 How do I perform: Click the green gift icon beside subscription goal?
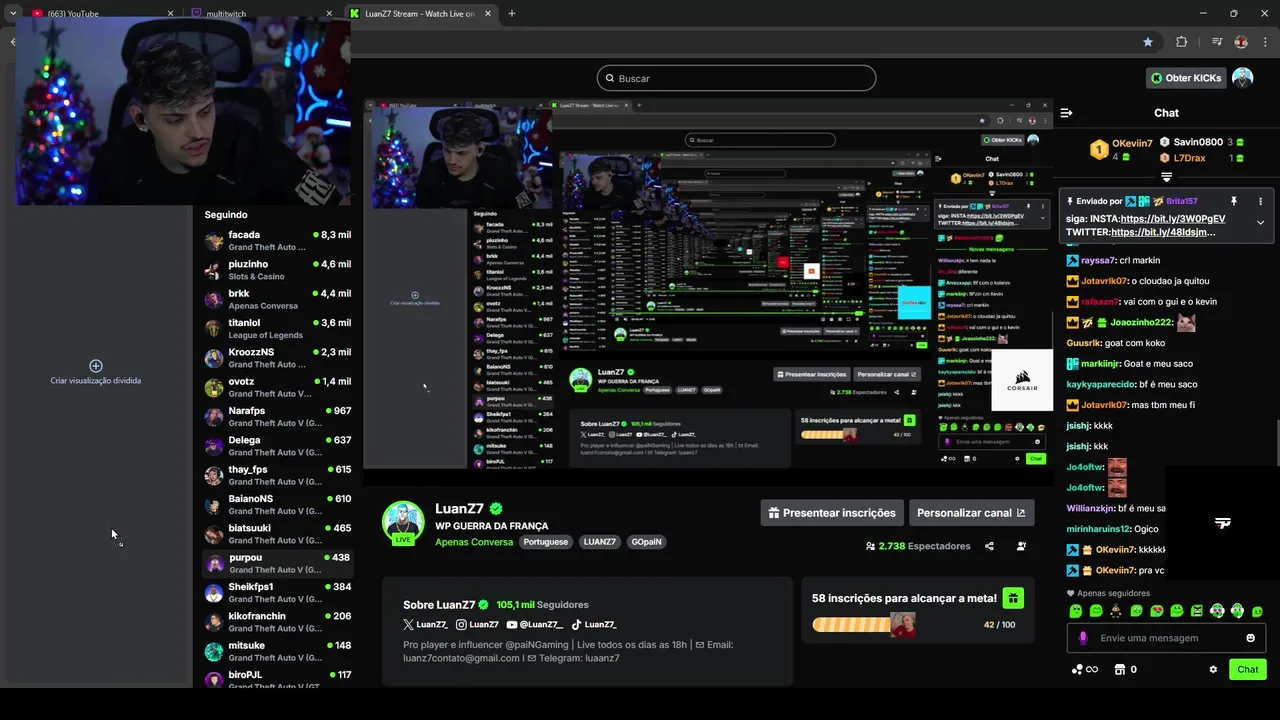tap(1012, 598)
